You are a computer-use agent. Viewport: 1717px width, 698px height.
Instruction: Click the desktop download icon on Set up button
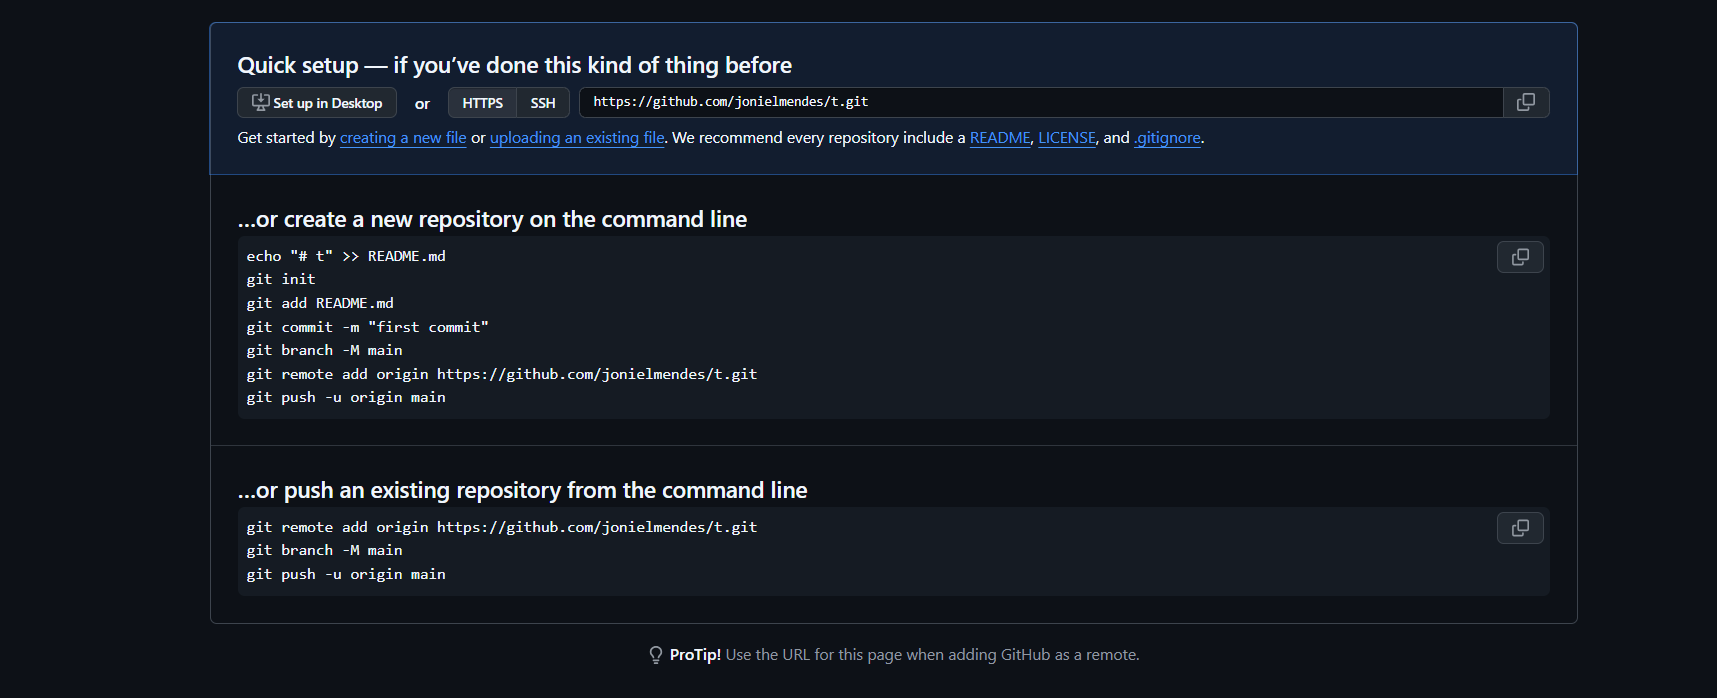click(x=260, y=102)
